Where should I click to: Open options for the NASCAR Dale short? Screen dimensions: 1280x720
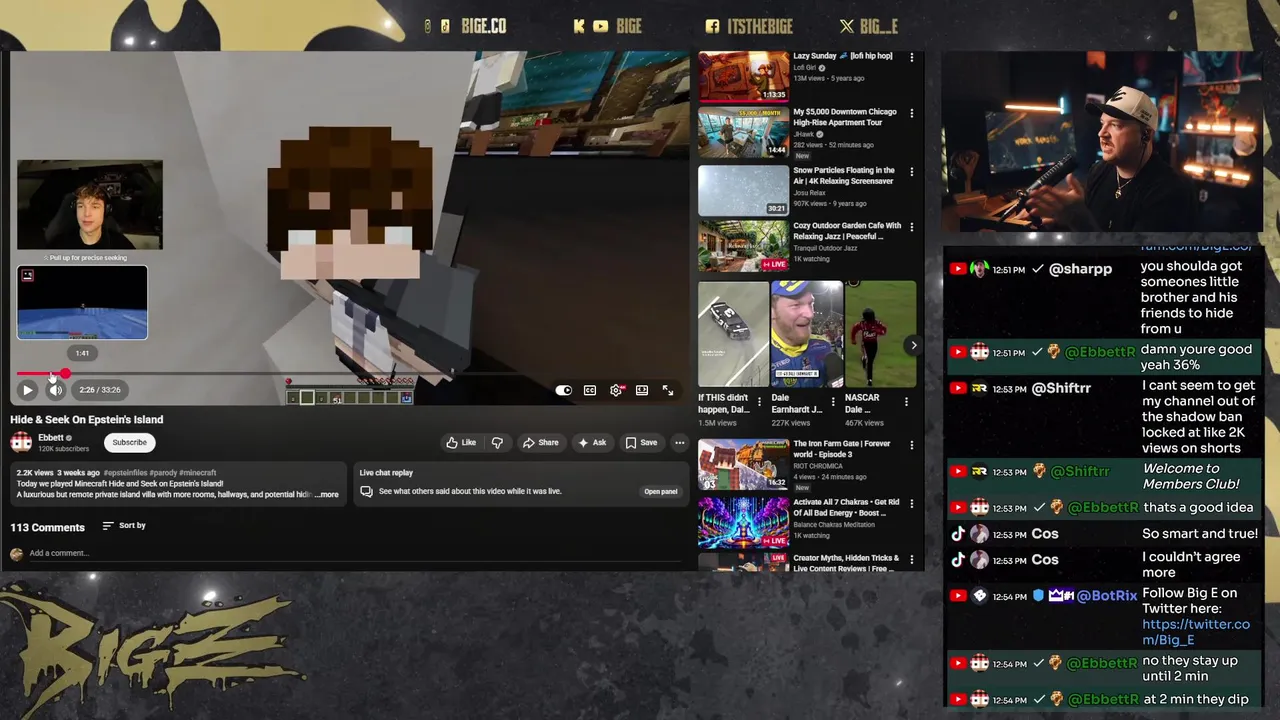(x=906, y=401)
